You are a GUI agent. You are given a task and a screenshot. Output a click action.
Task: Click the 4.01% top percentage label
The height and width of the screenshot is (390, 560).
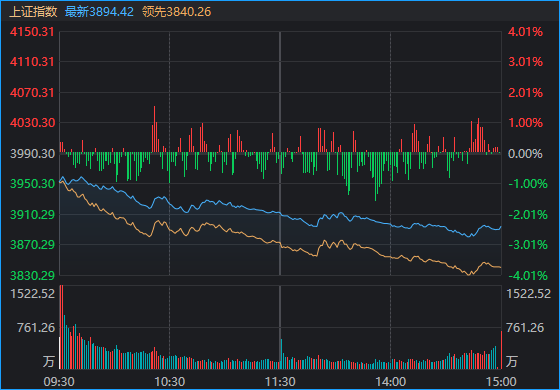coord(525,32)
